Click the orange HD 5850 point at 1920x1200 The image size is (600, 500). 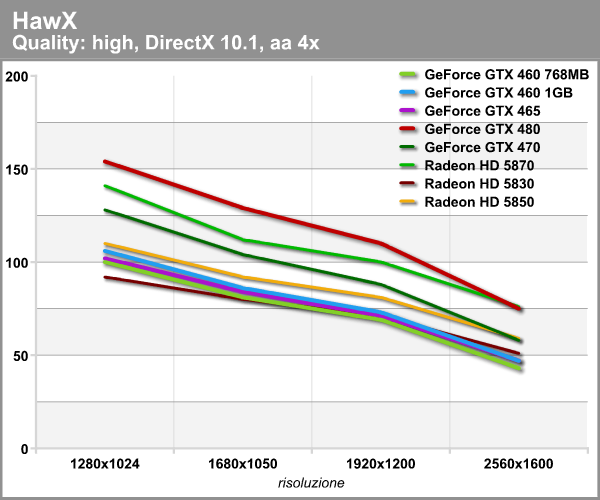(382, 298)
